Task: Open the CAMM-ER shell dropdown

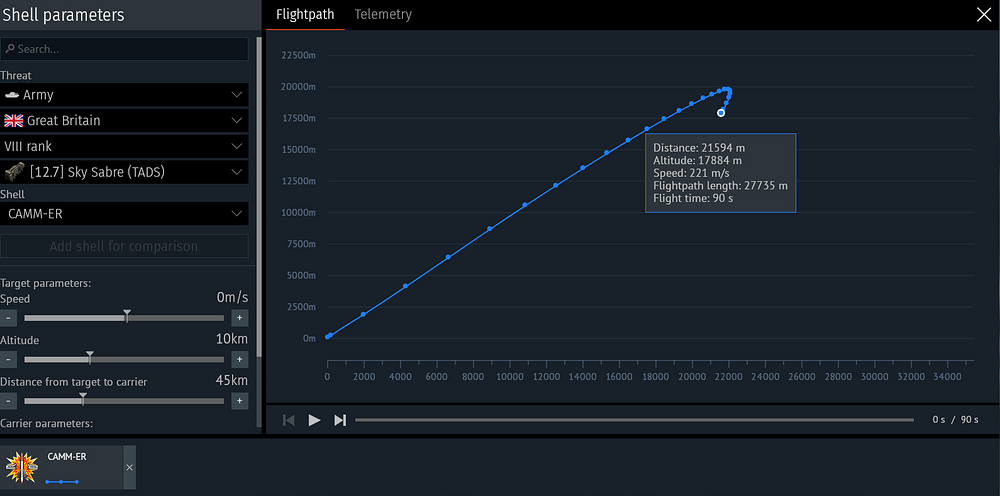Action: tap(124, 214)
